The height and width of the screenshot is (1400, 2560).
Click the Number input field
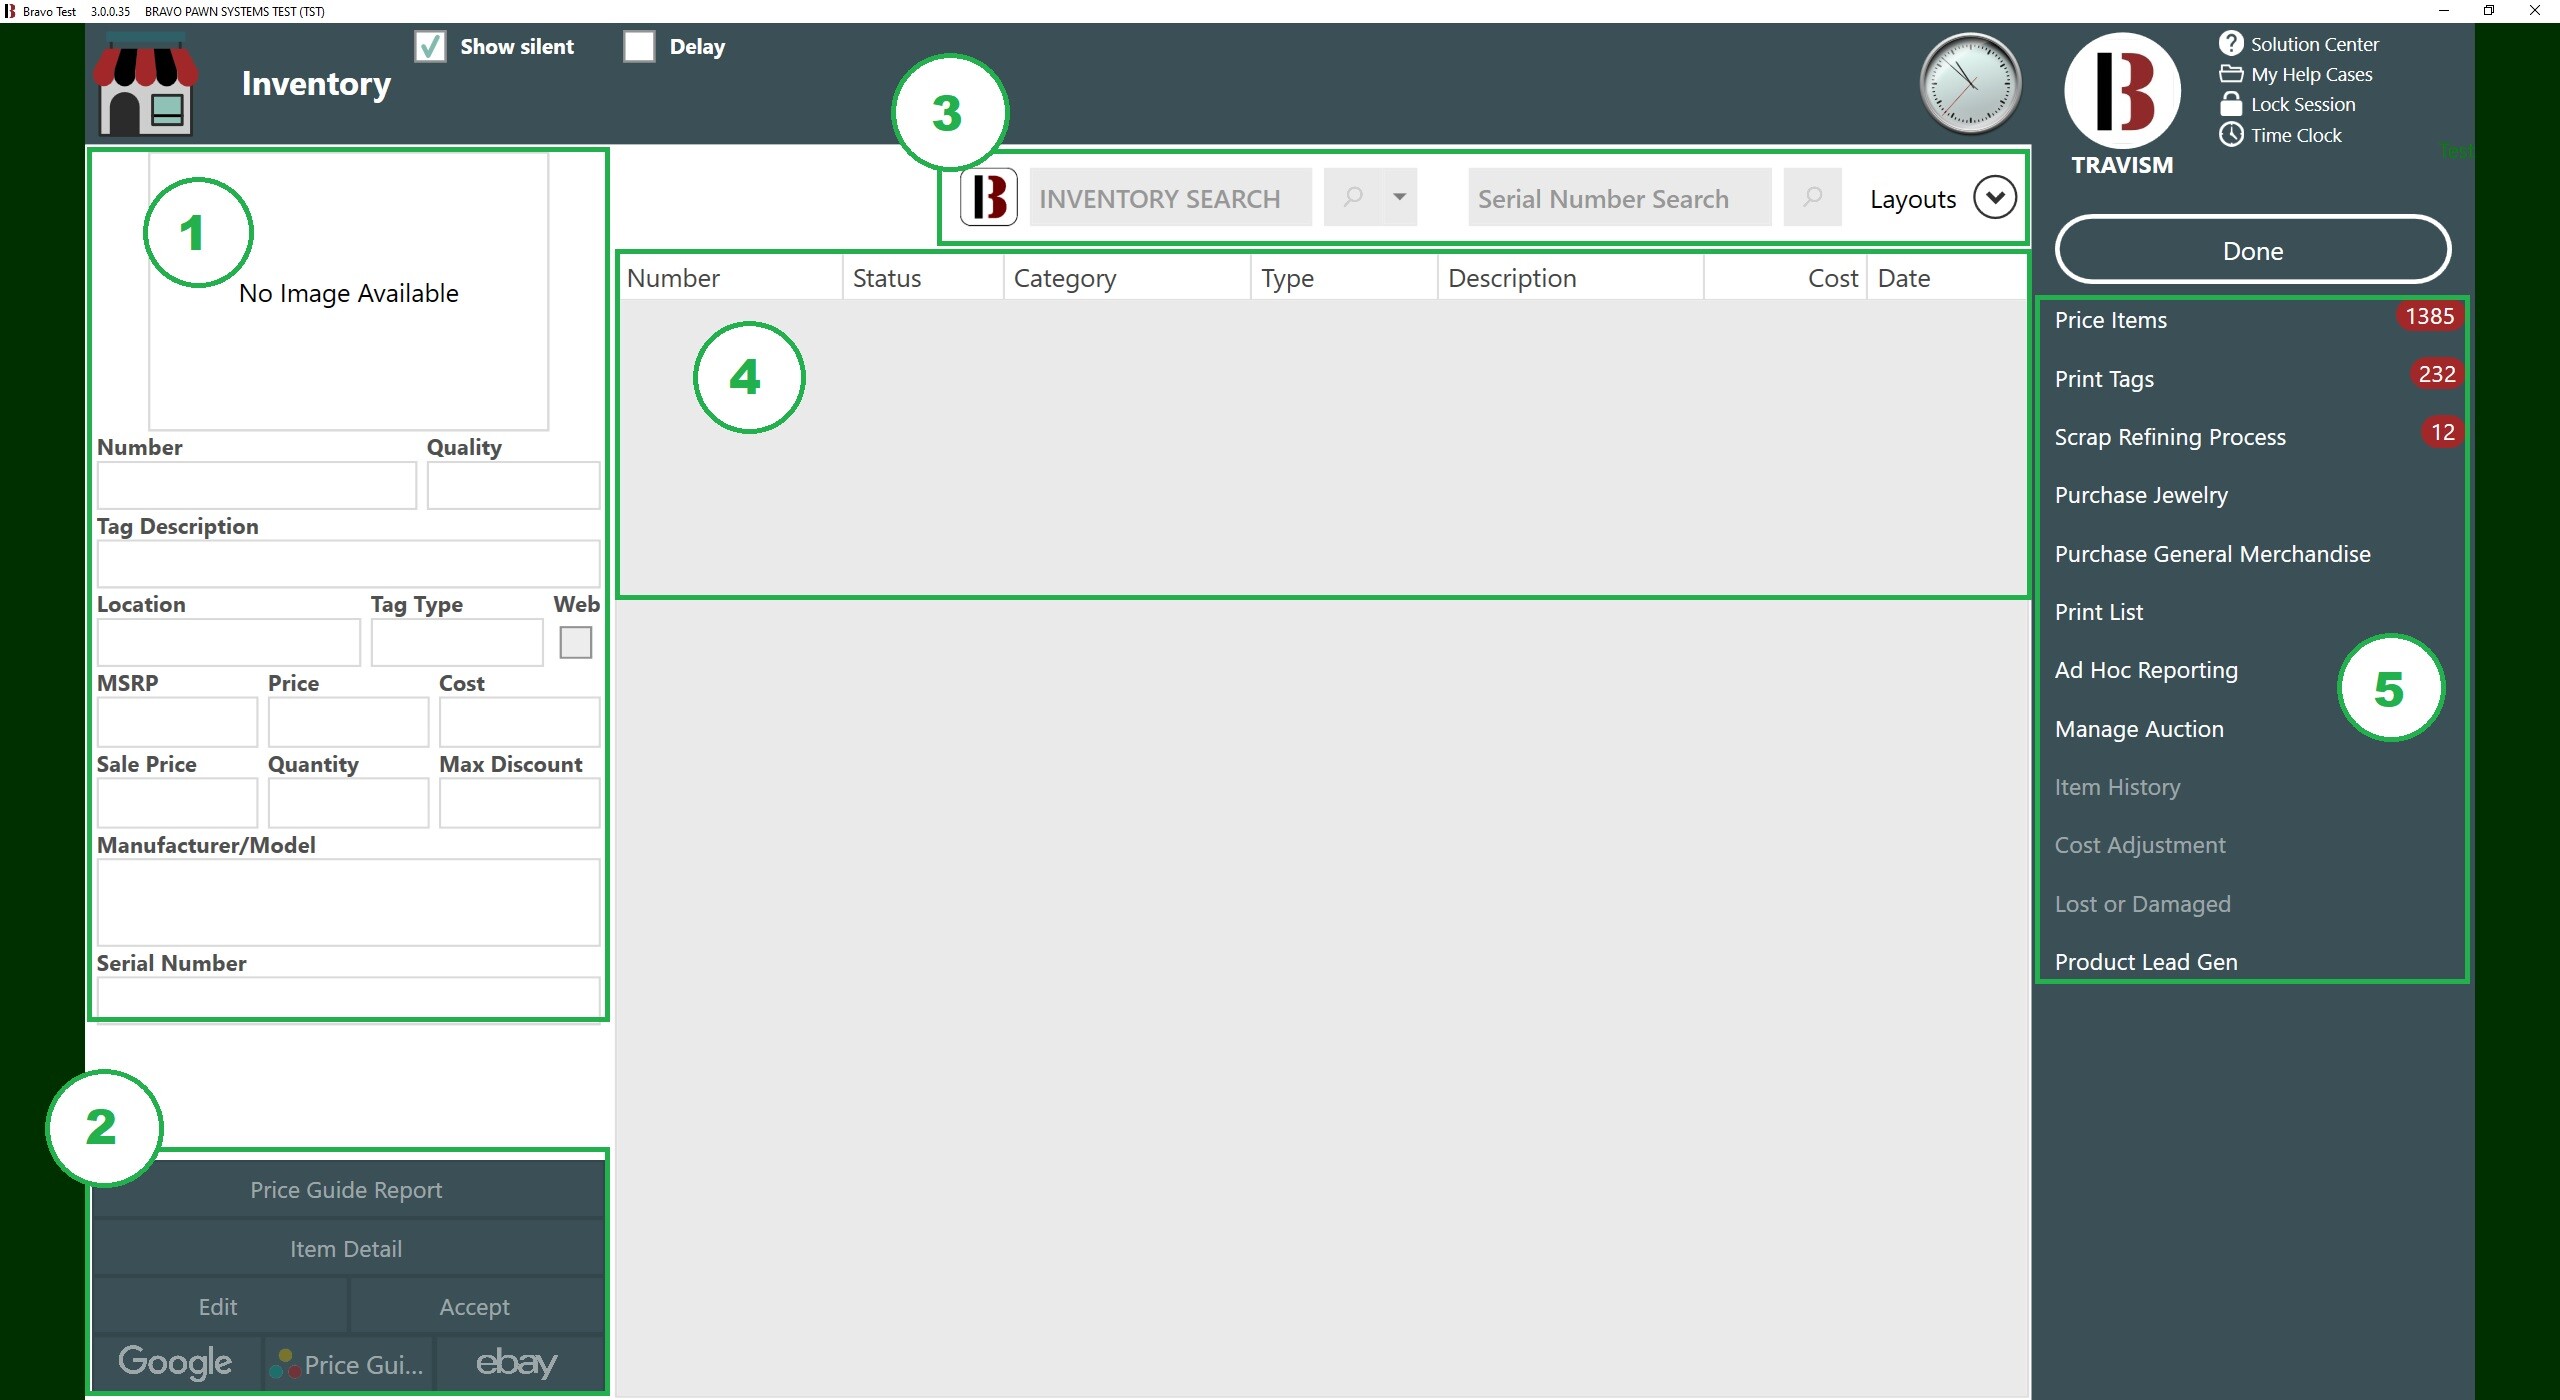pyautogui.click(x=257, y=485)
